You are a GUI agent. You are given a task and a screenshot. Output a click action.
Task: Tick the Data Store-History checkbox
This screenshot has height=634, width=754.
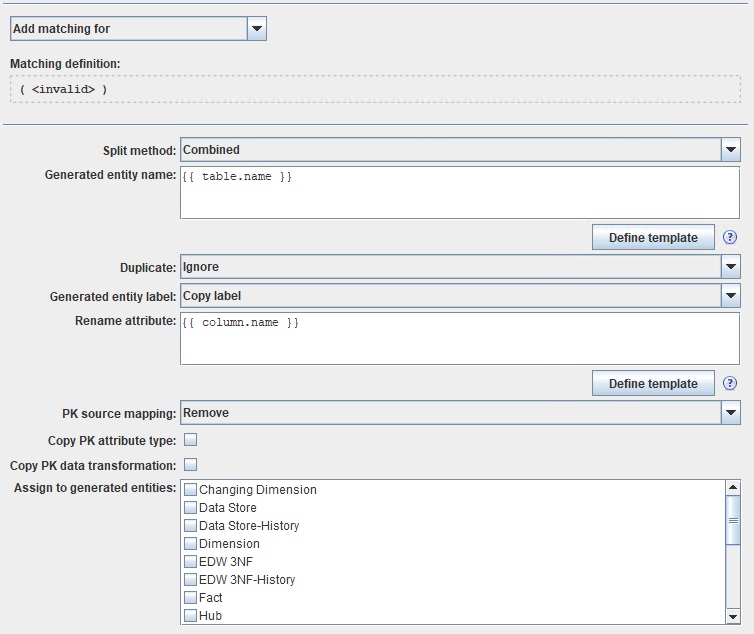pyautogui.click(x=191, y=526)
